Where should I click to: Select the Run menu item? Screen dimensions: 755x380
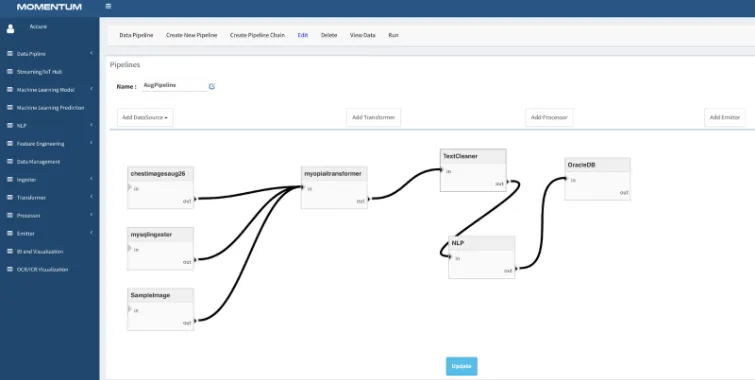pyautogui.click(x=393, y=35)
